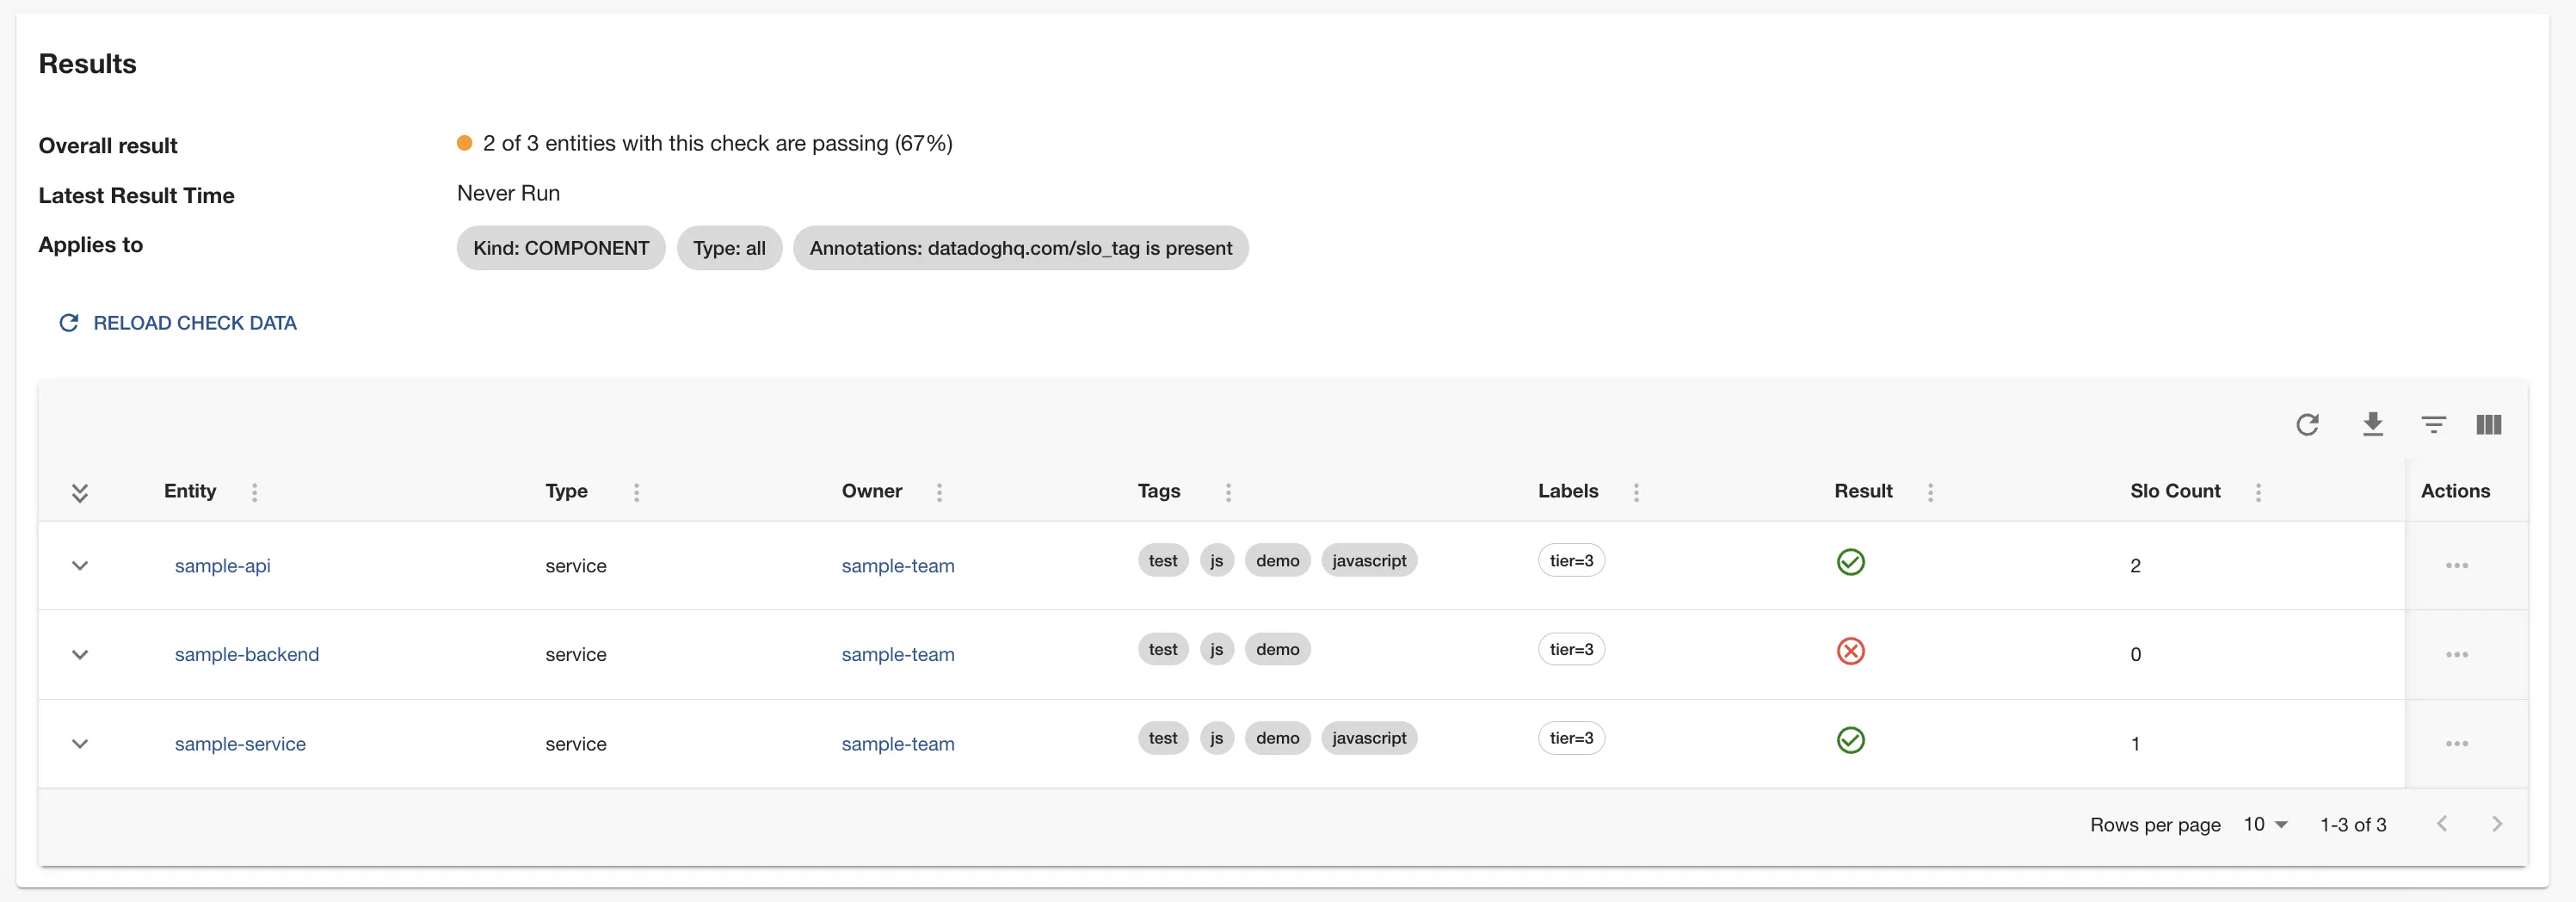Open the Slo Count column options menu
The image size is (2576, 902).
(2258, 492)
